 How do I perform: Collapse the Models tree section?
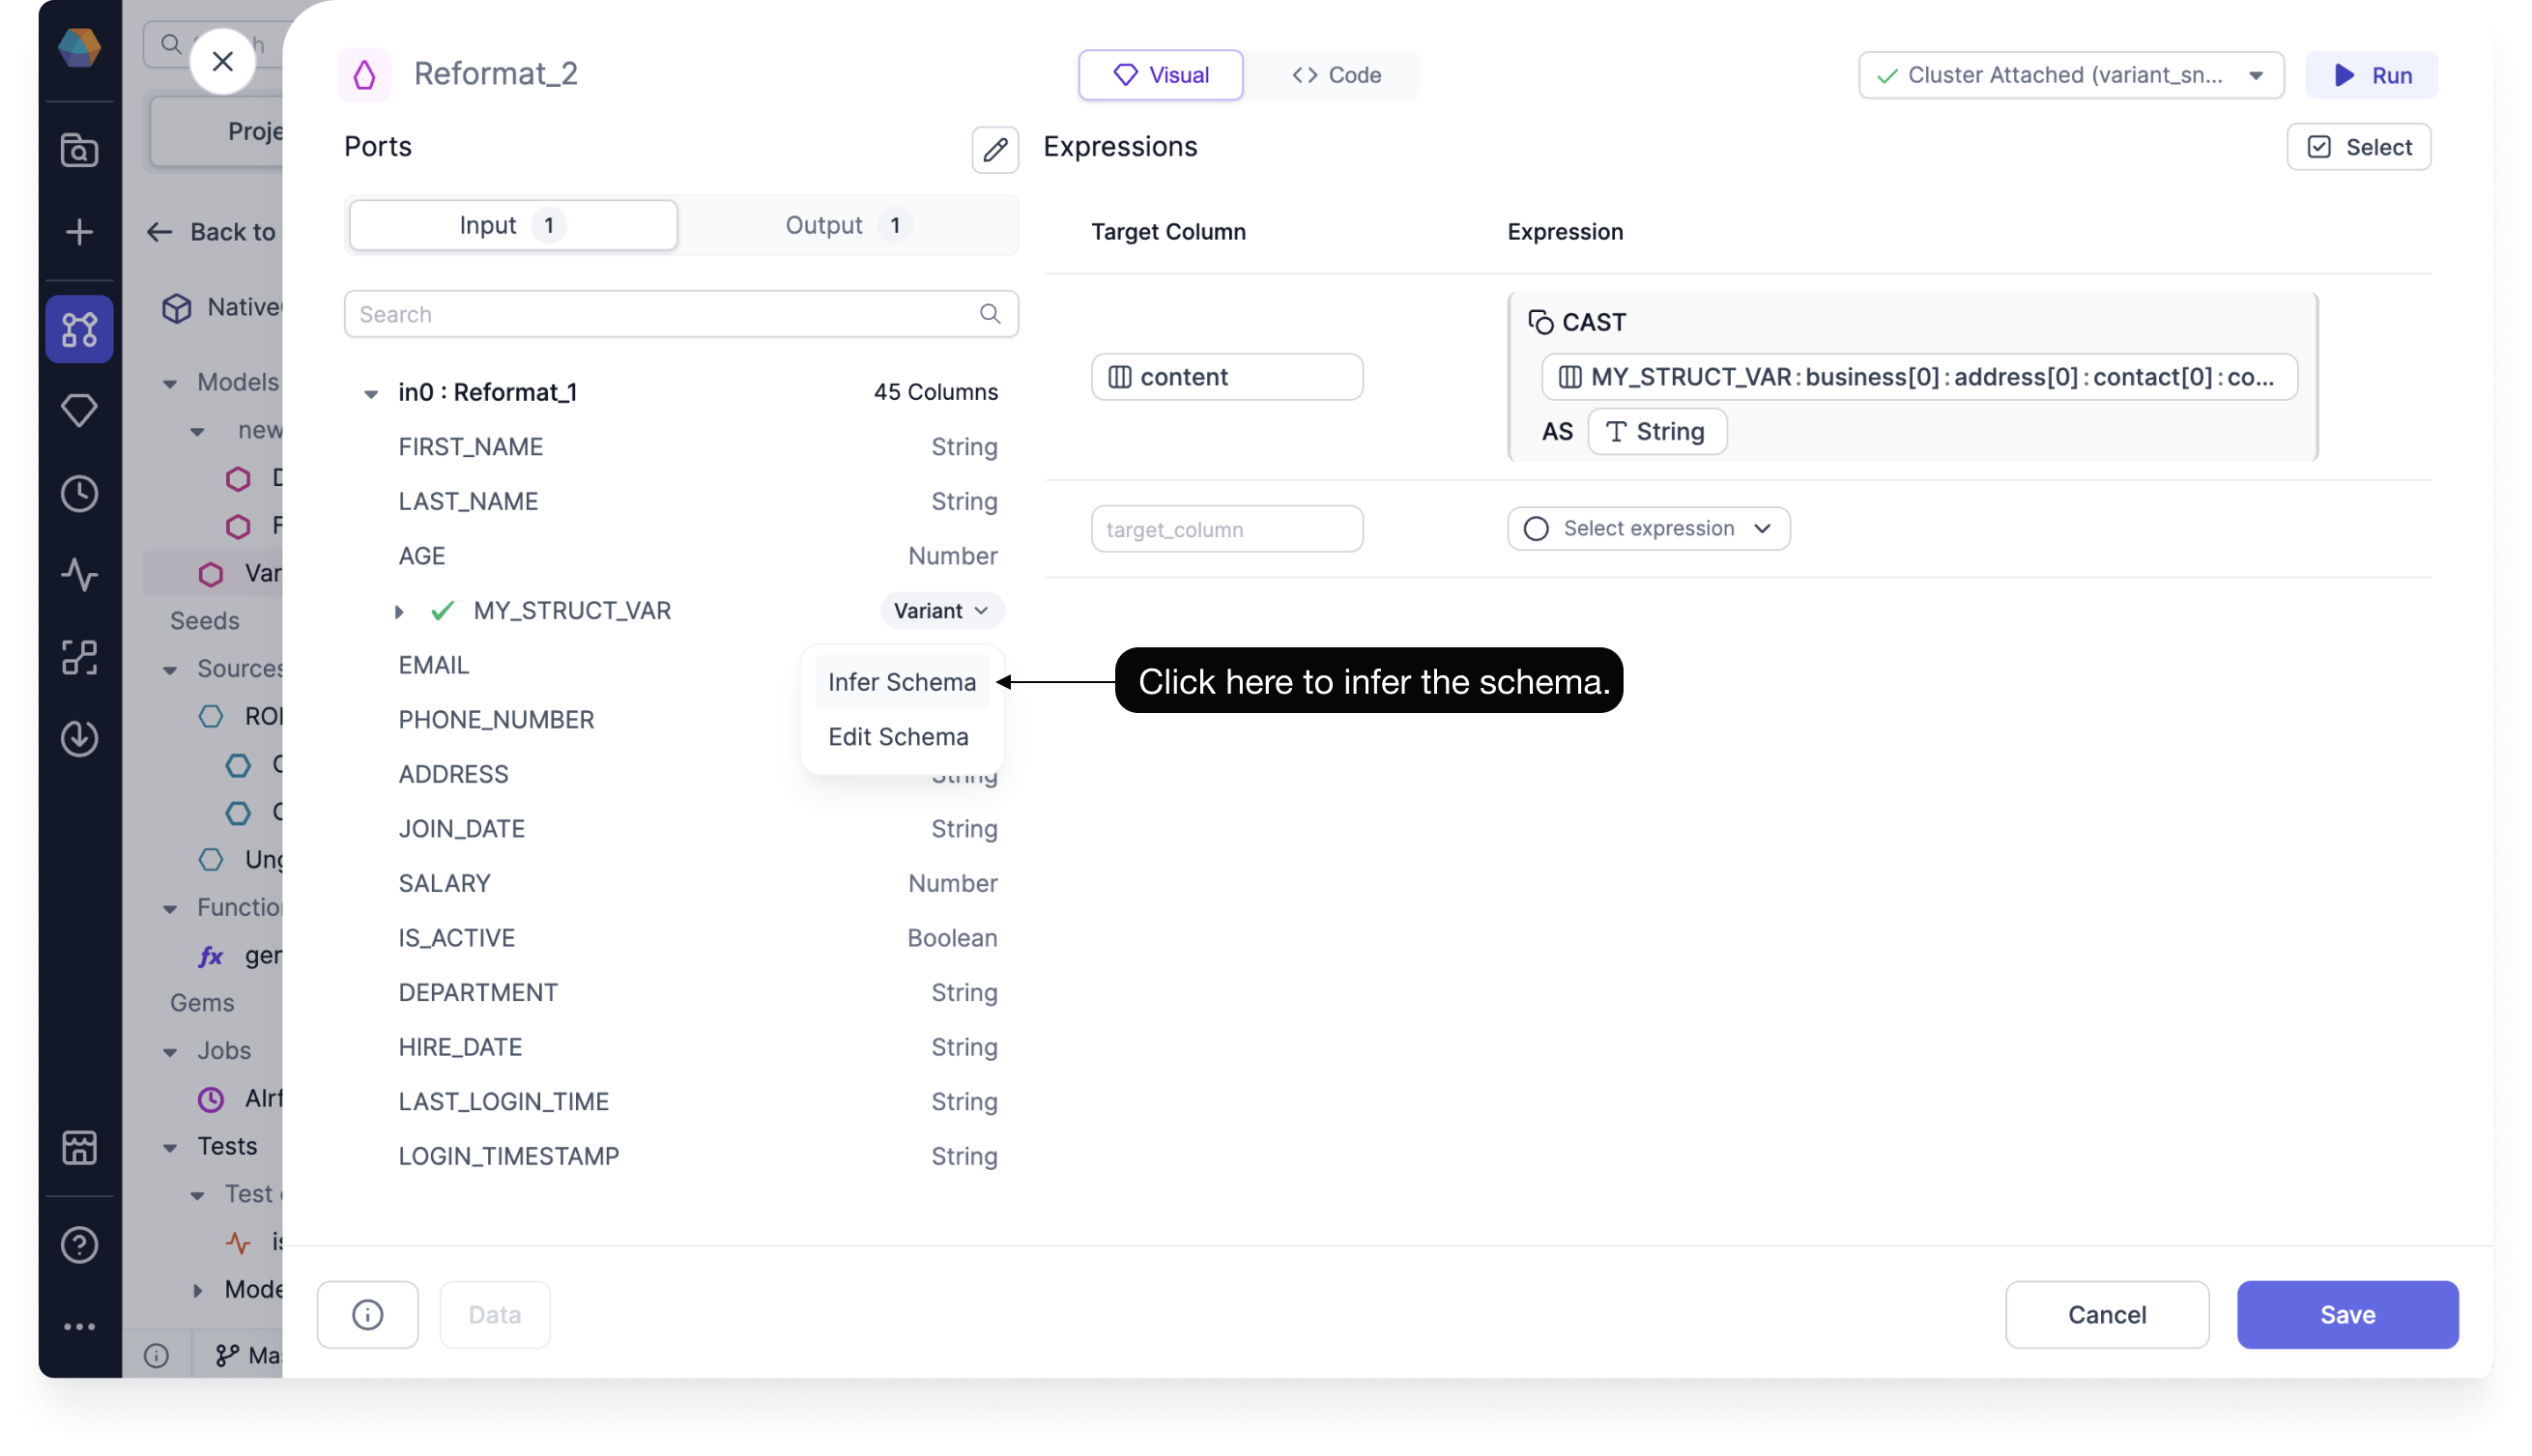(x=170, y=383)
